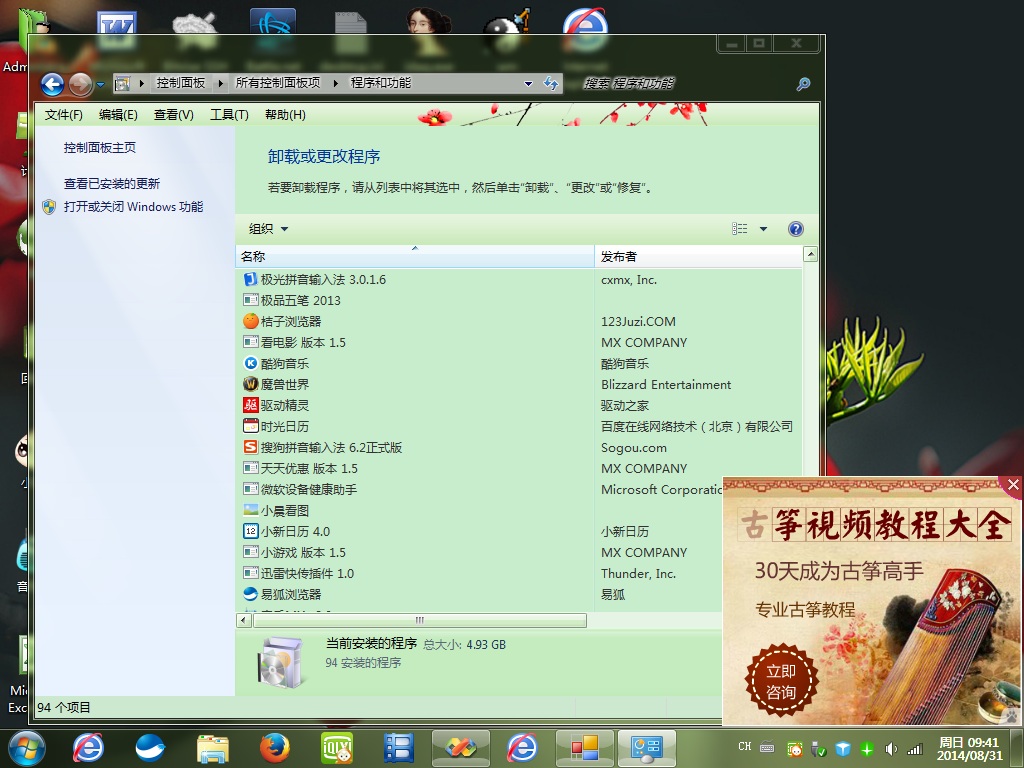Click the 搜索 程序和功能 search field

click(686, 84)
